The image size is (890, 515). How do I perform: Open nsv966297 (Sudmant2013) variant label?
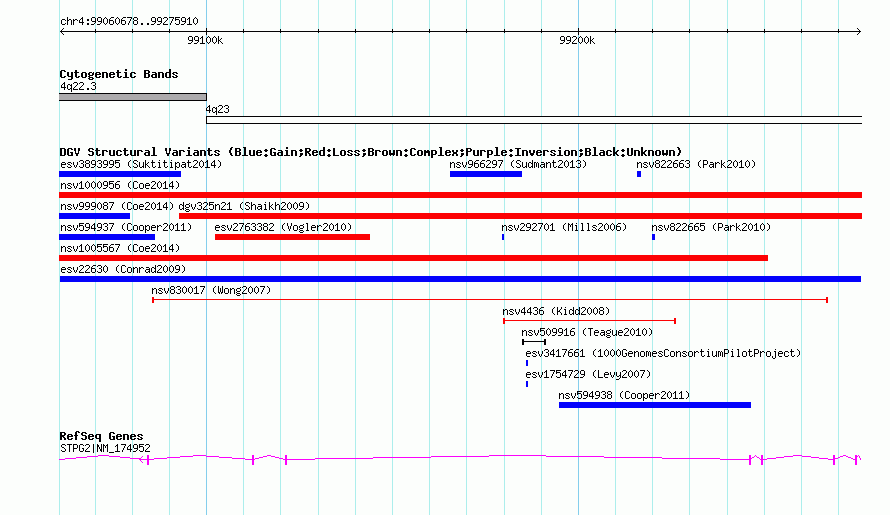pyautogui.click(x=518, y=164)
